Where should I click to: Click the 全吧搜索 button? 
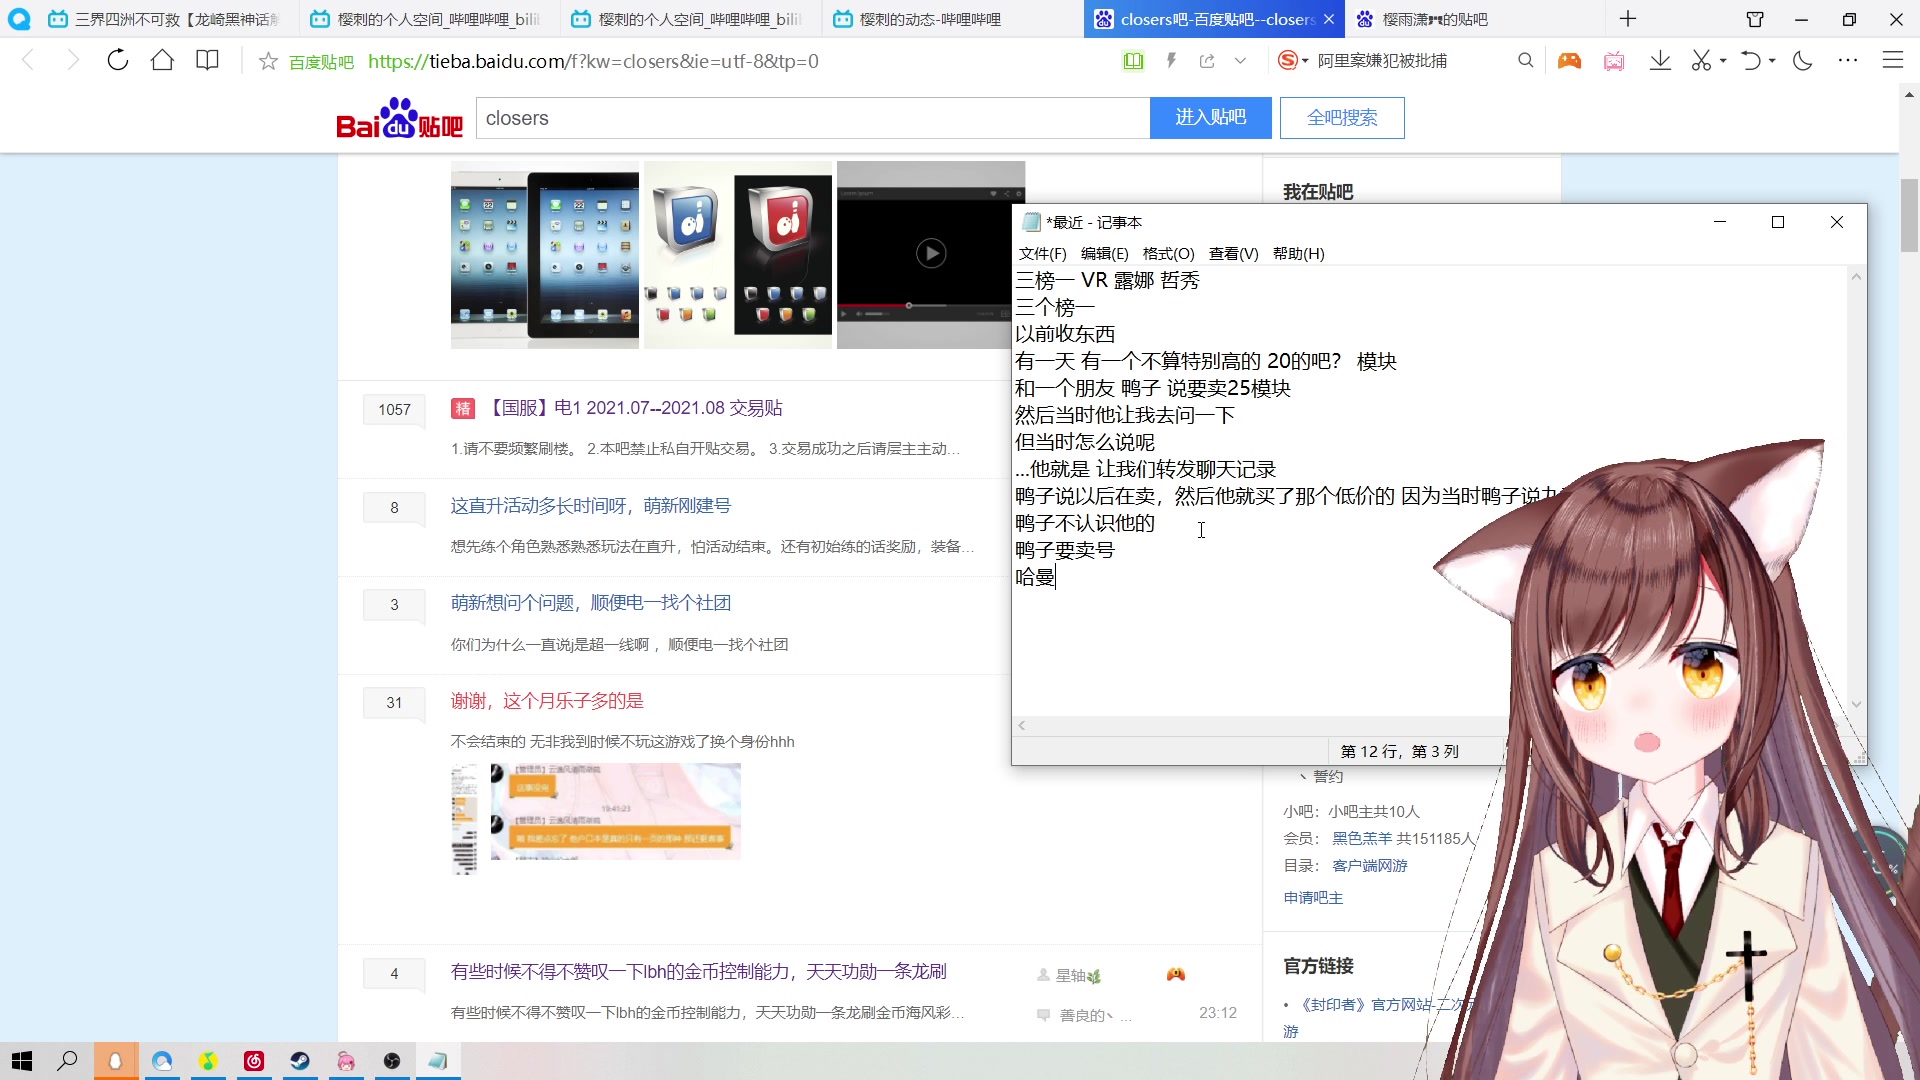[1342, 118]
